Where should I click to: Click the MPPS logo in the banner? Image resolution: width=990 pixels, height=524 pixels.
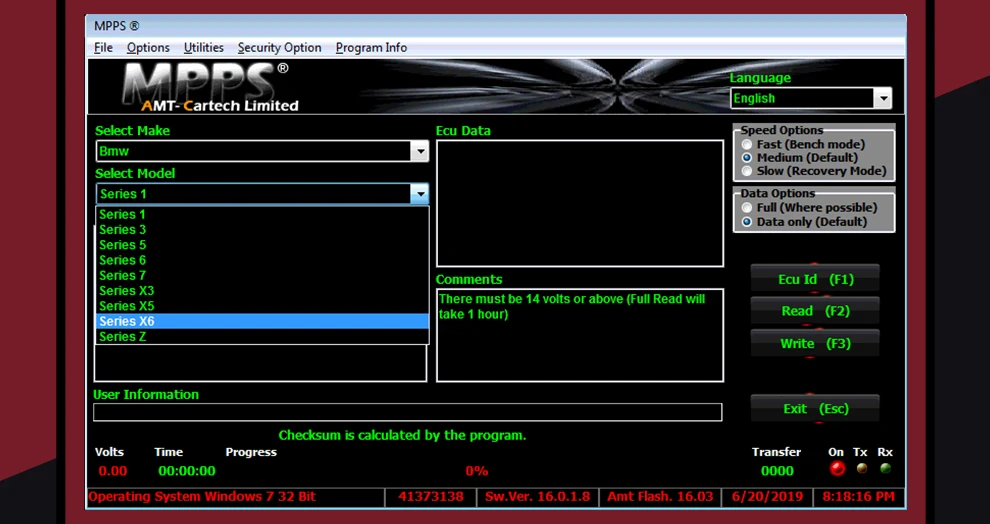208,86
